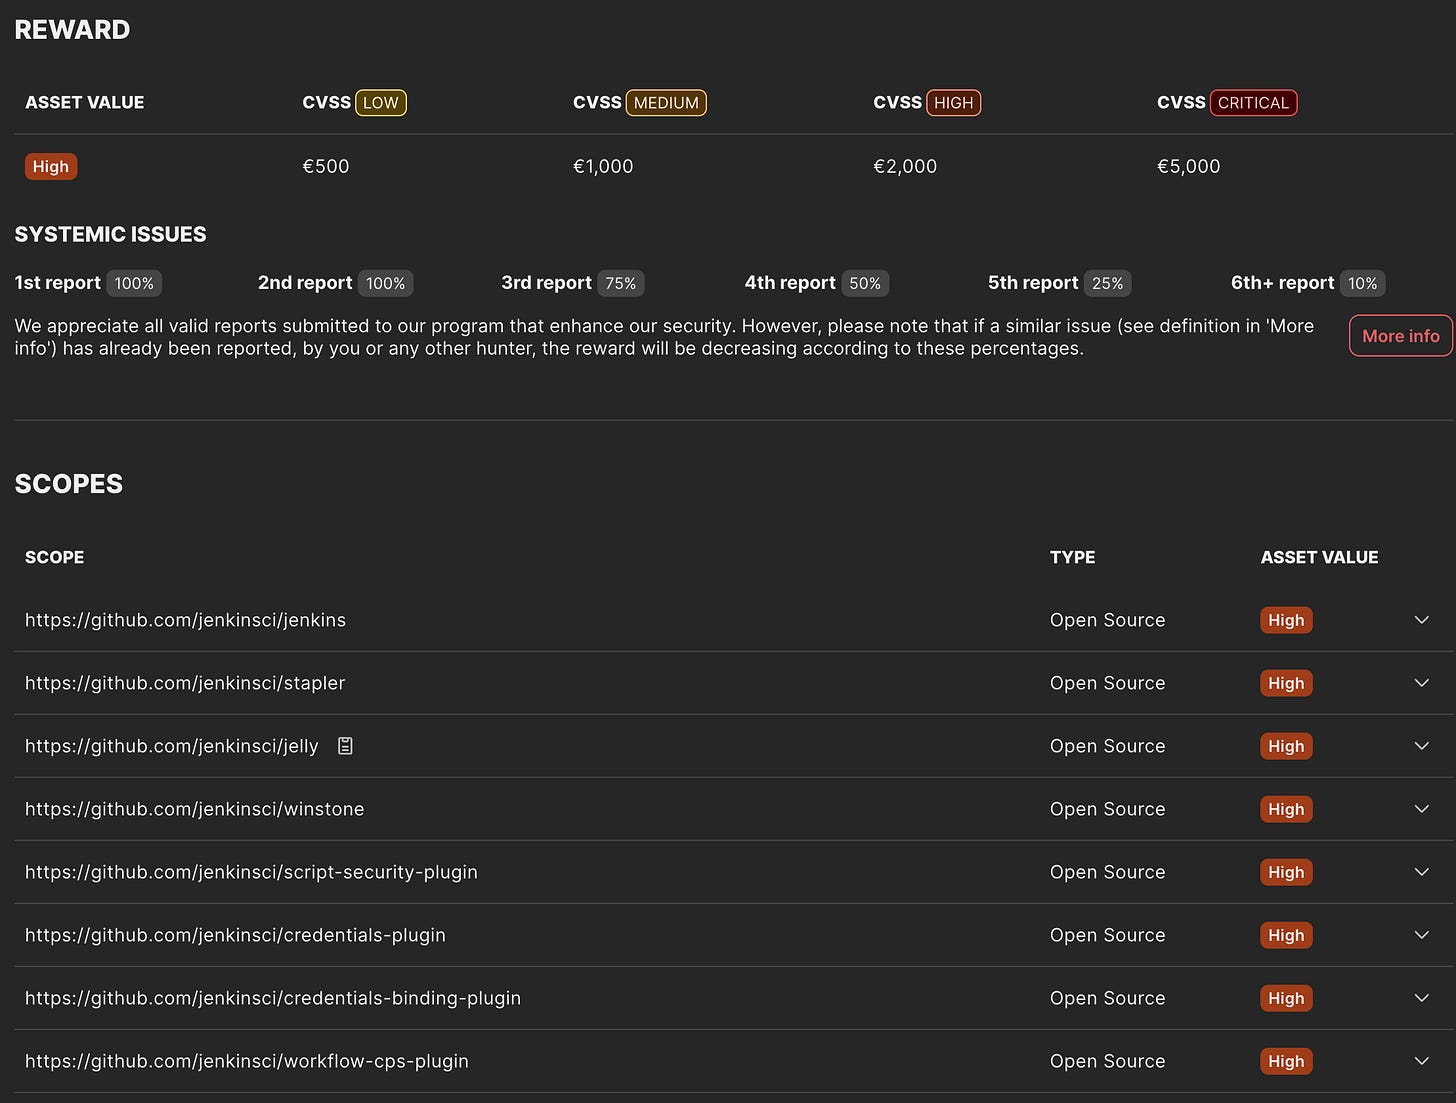Click the SYSTEMIC ISSUES heading

click(110, 234)
